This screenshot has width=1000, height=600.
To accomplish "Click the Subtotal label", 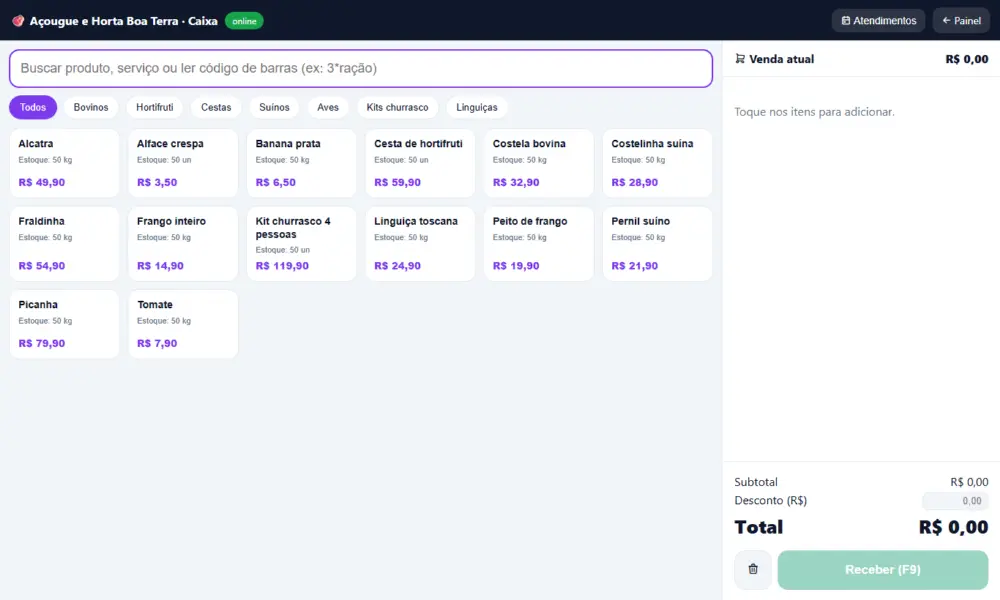I will point(756,482).
